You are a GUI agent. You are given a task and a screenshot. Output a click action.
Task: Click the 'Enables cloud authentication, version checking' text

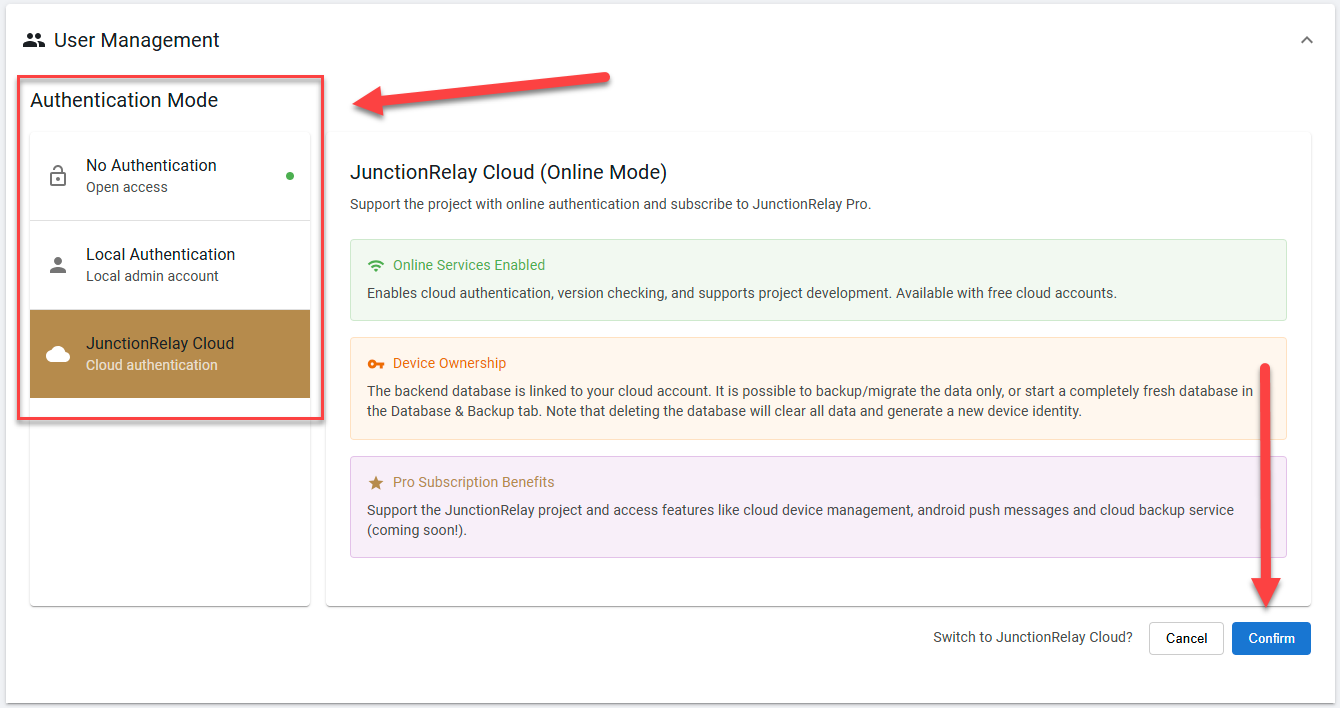tap(742, 294)
